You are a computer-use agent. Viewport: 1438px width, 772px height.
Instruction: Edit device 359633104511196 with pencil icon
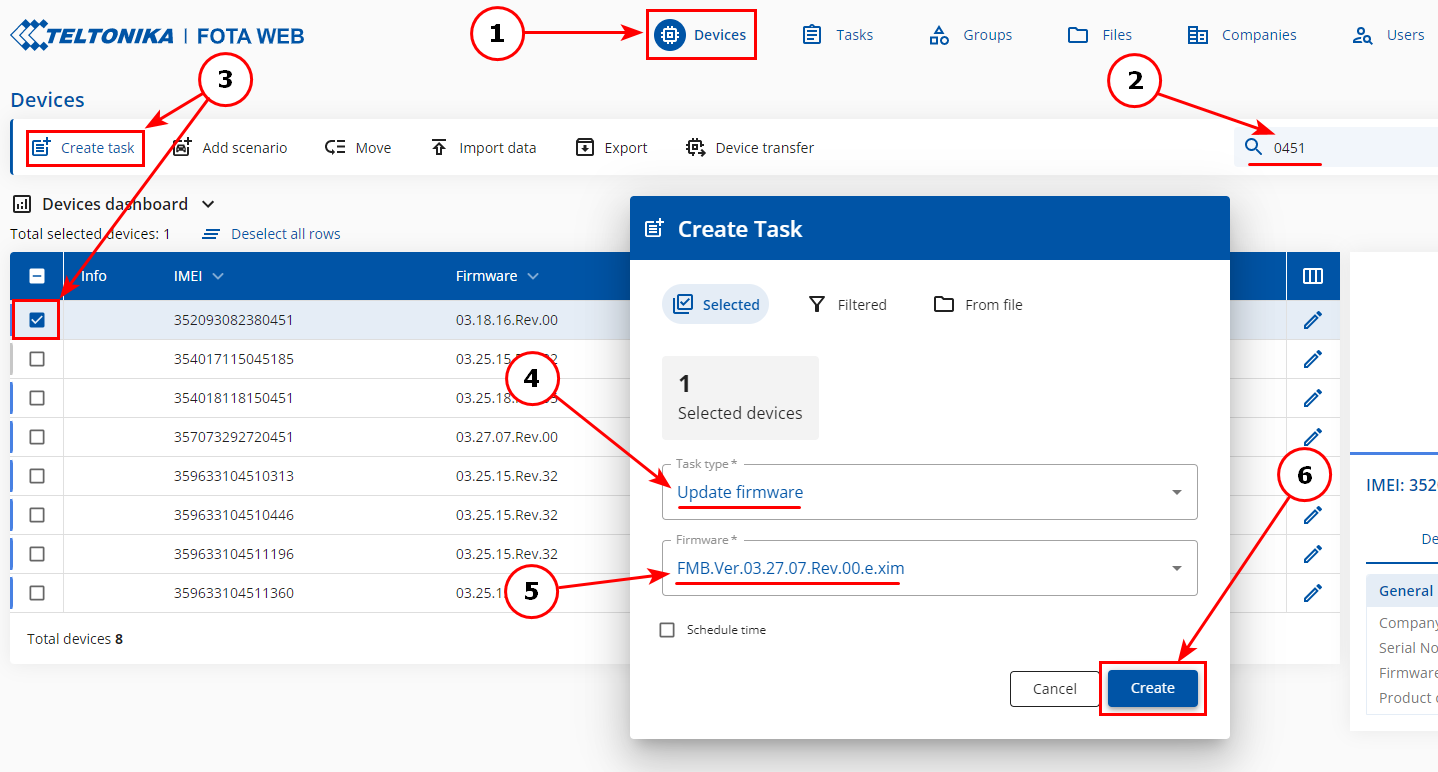click(1313, 554)
